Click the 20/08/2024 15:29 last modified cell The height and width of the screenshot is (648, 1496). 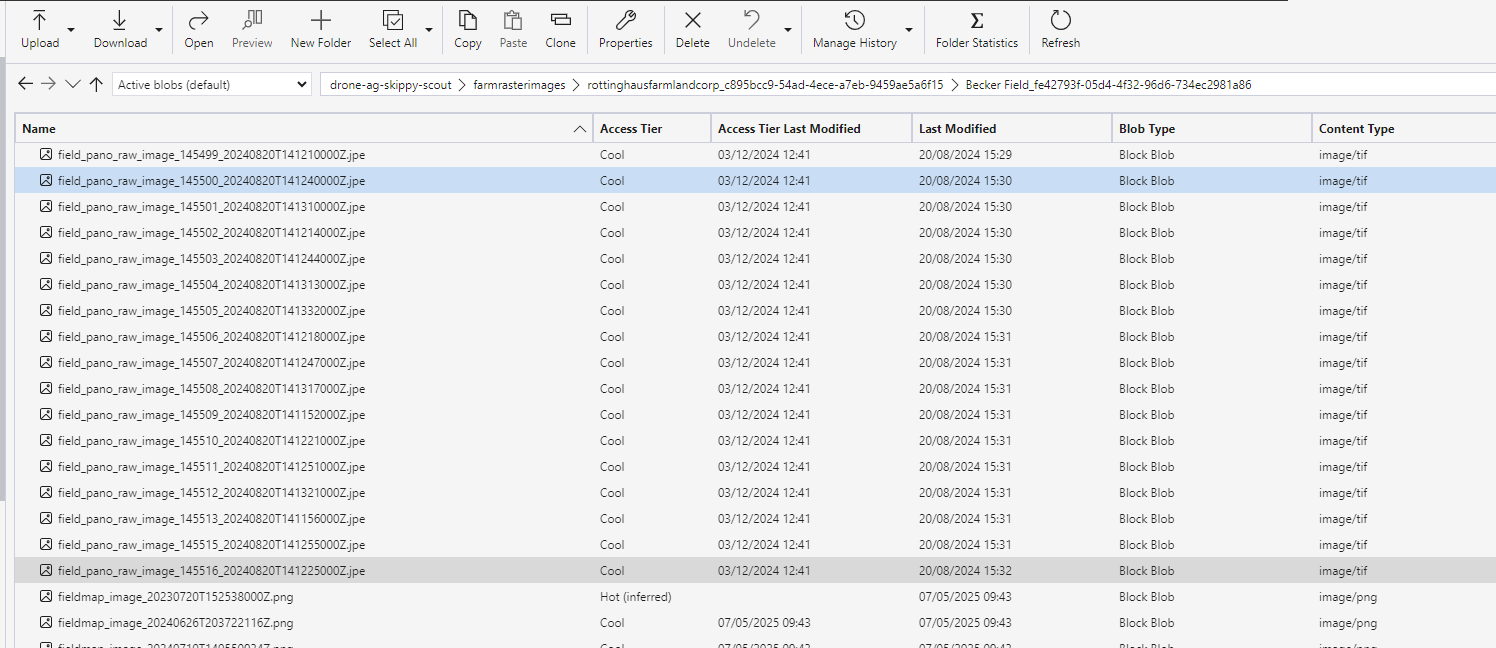[965, 155]
